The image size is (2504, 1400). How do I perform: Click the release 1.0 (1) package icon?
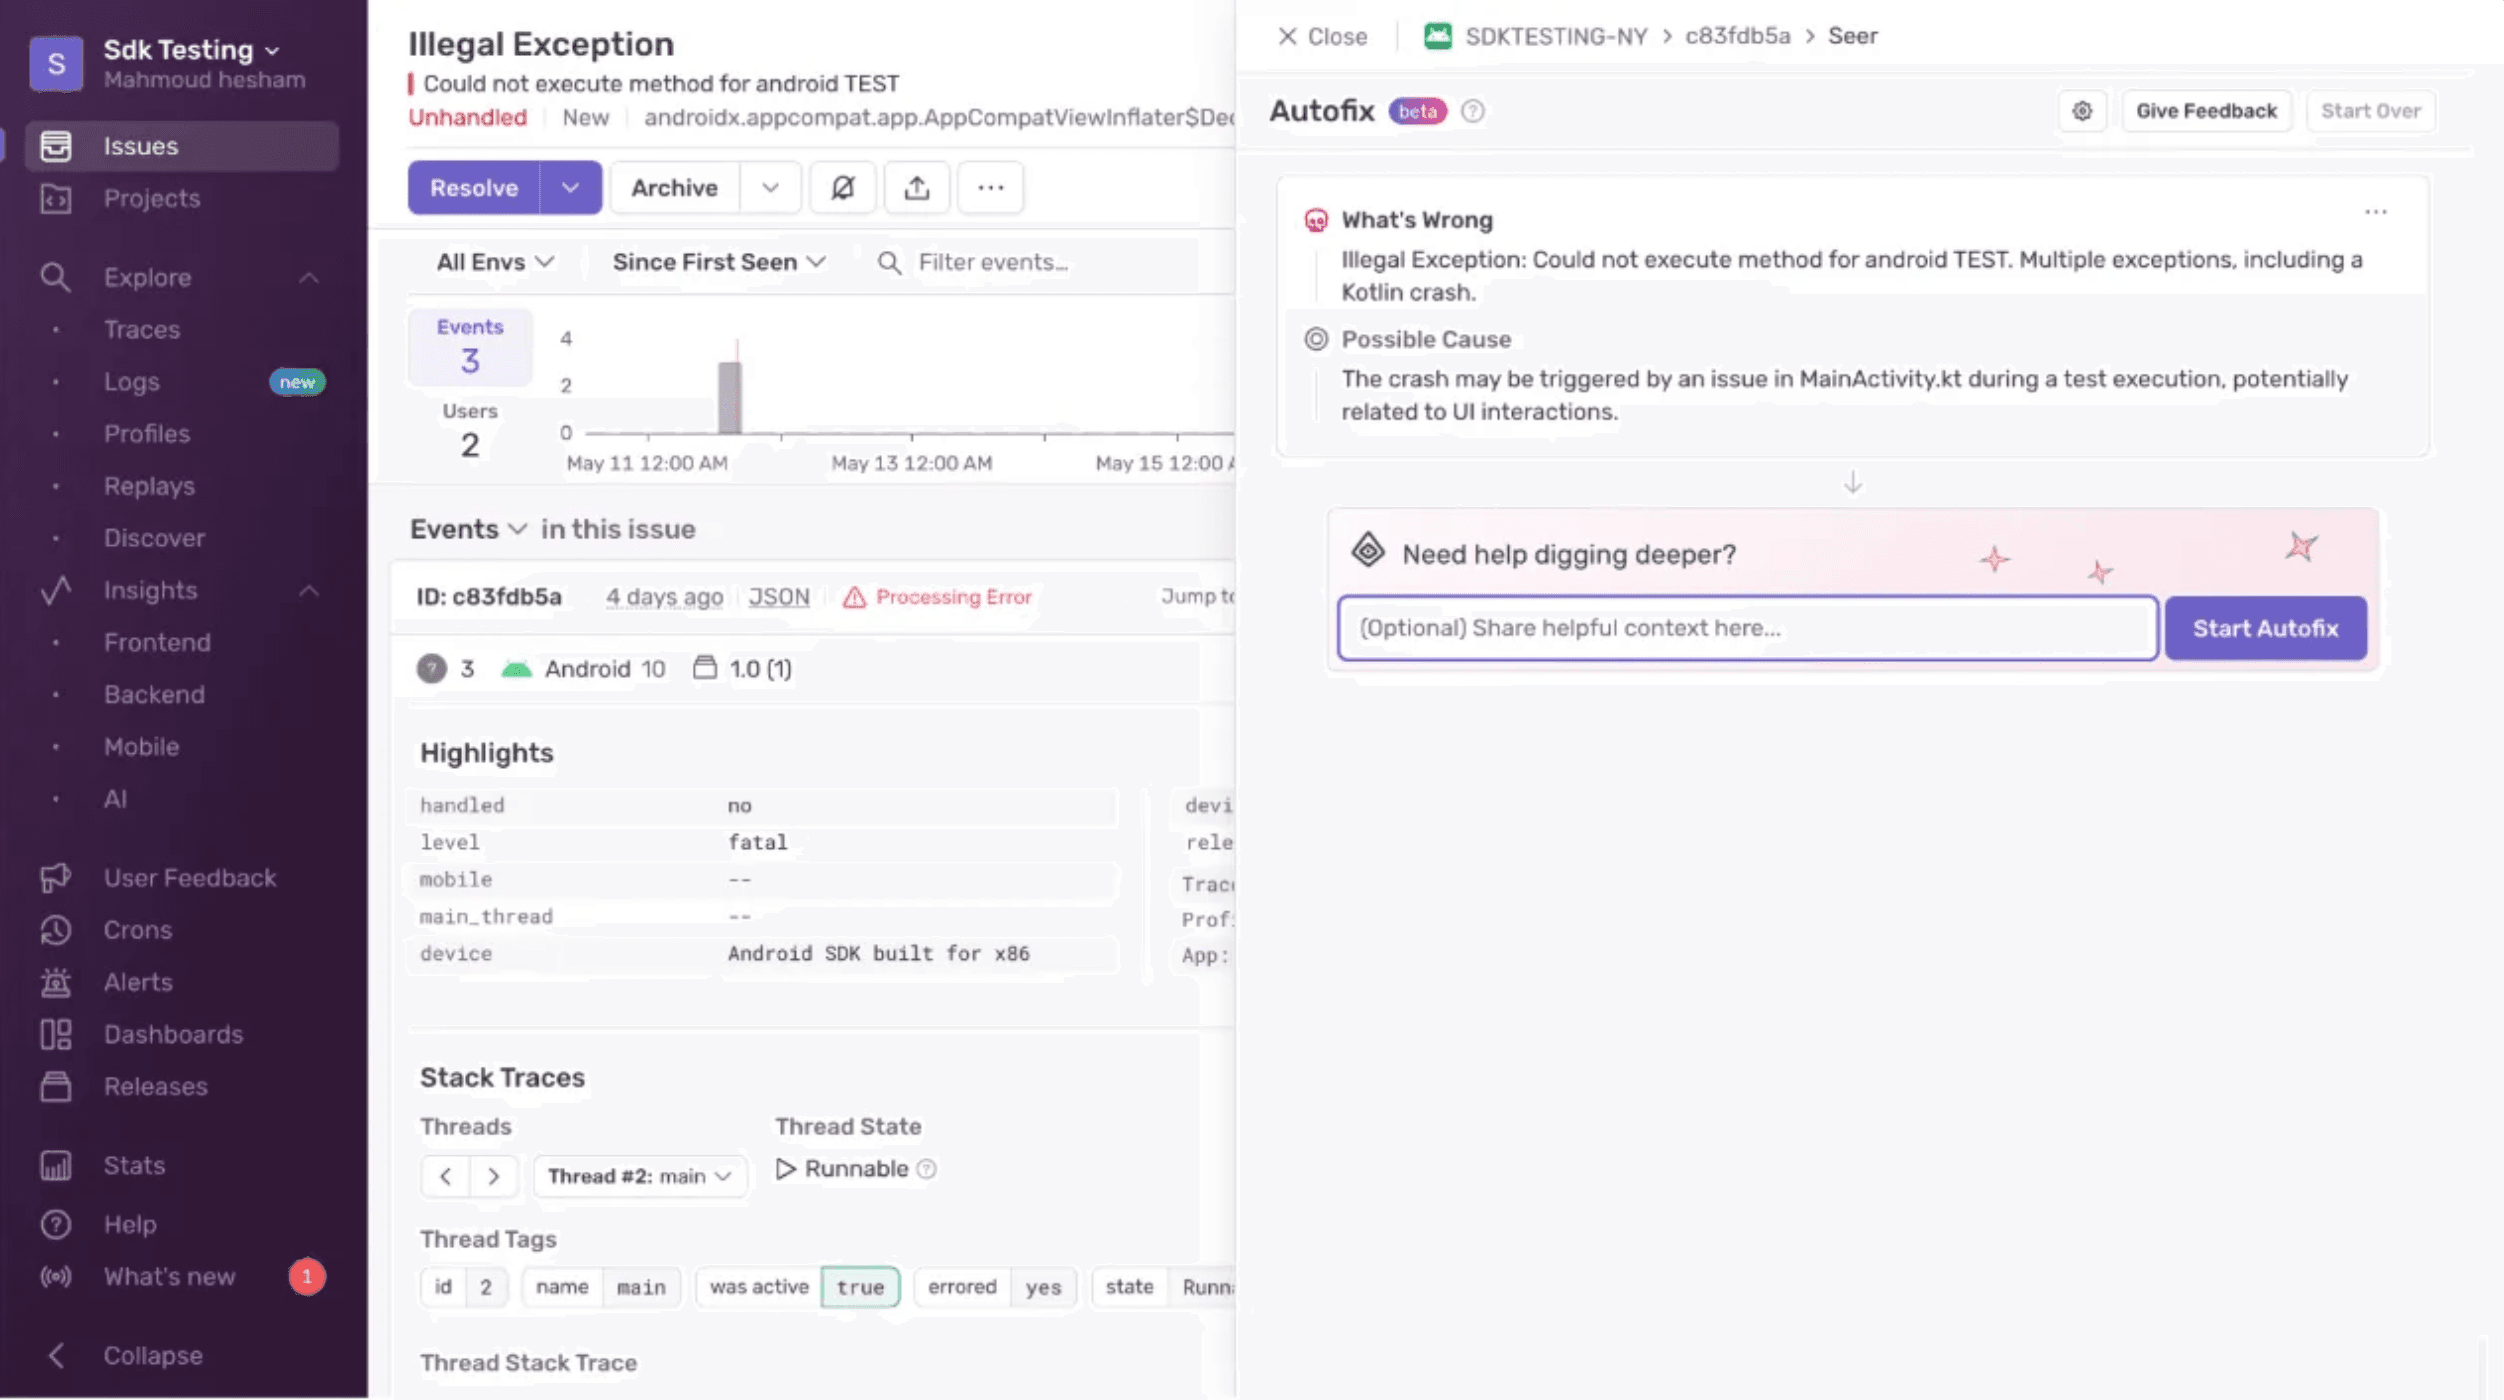[x=704, y=667]
